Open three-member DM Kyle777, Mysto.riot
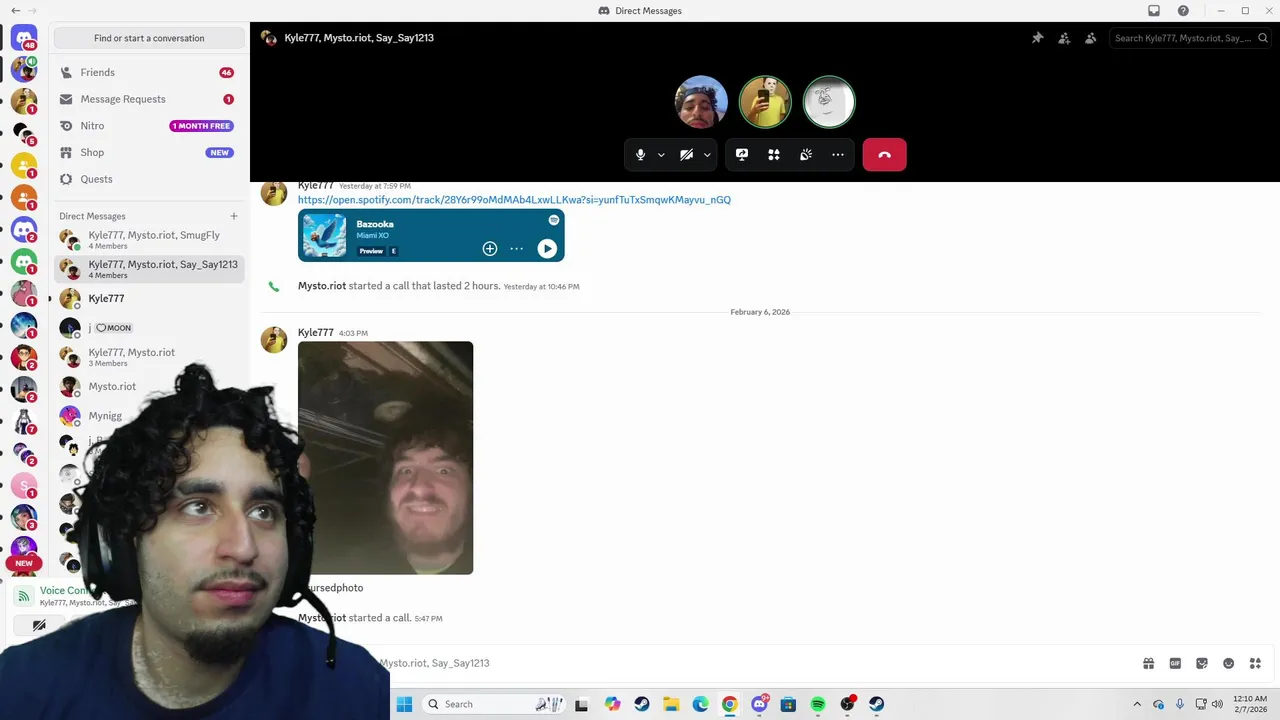 click(149, 357)
